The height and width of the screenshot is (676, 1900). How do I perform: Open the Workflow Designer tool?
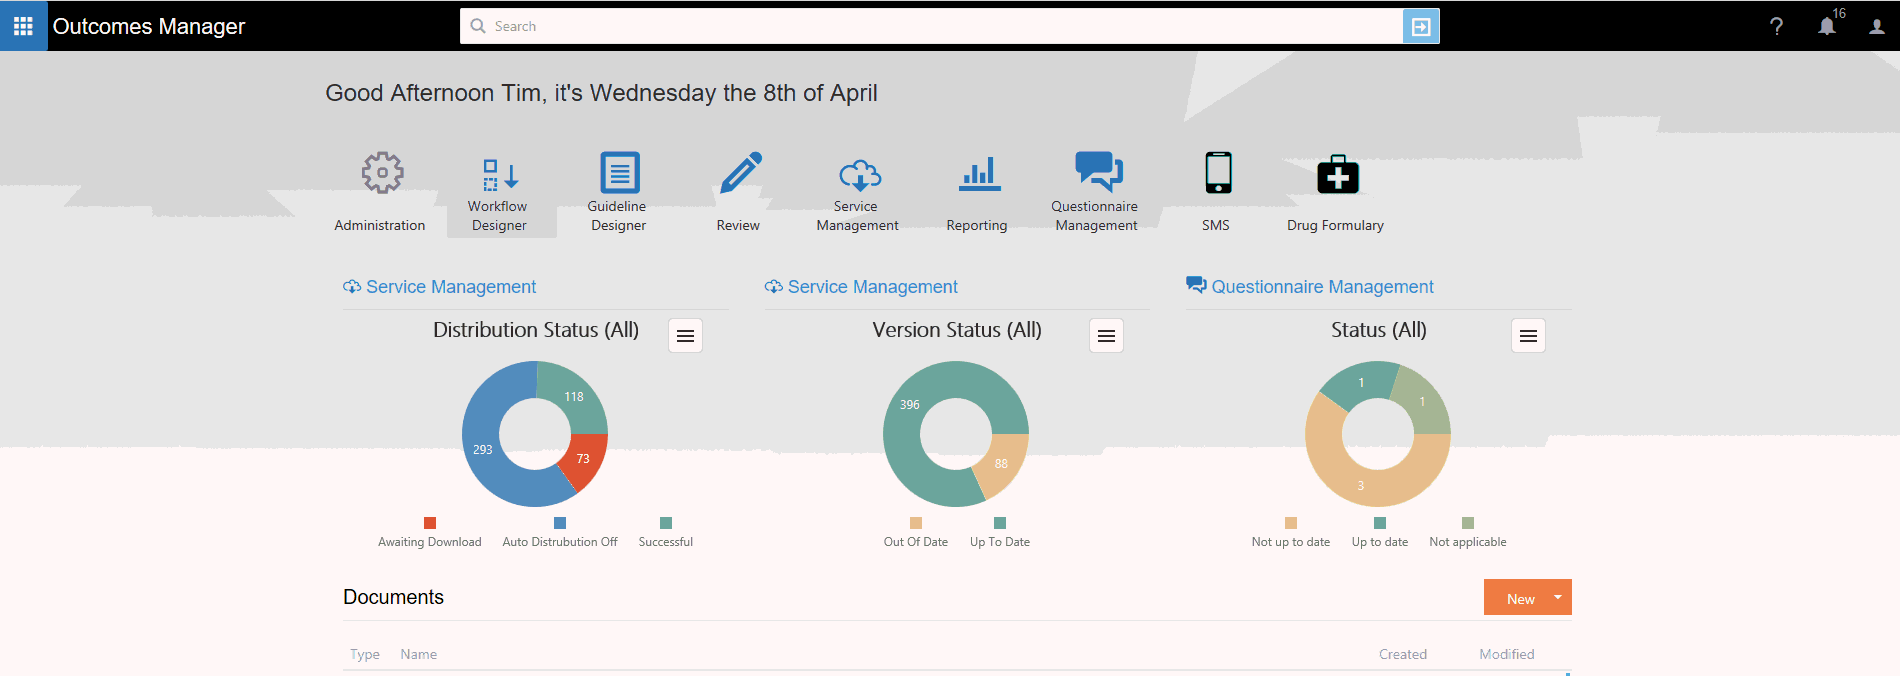tap(500, 176)
